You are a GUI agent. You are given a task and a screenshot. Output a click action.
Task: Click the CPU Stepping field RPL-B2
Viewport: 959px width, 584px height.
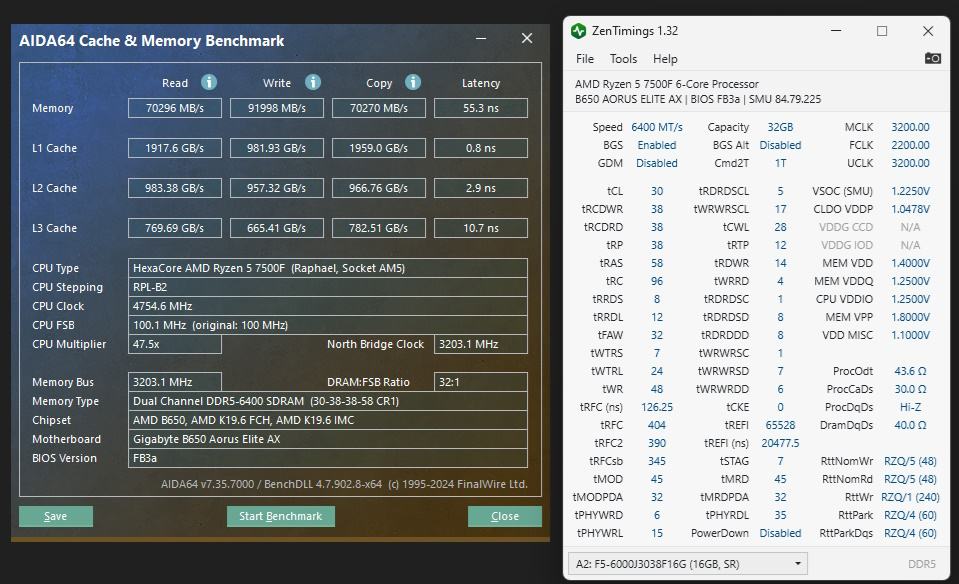point(328,287)
